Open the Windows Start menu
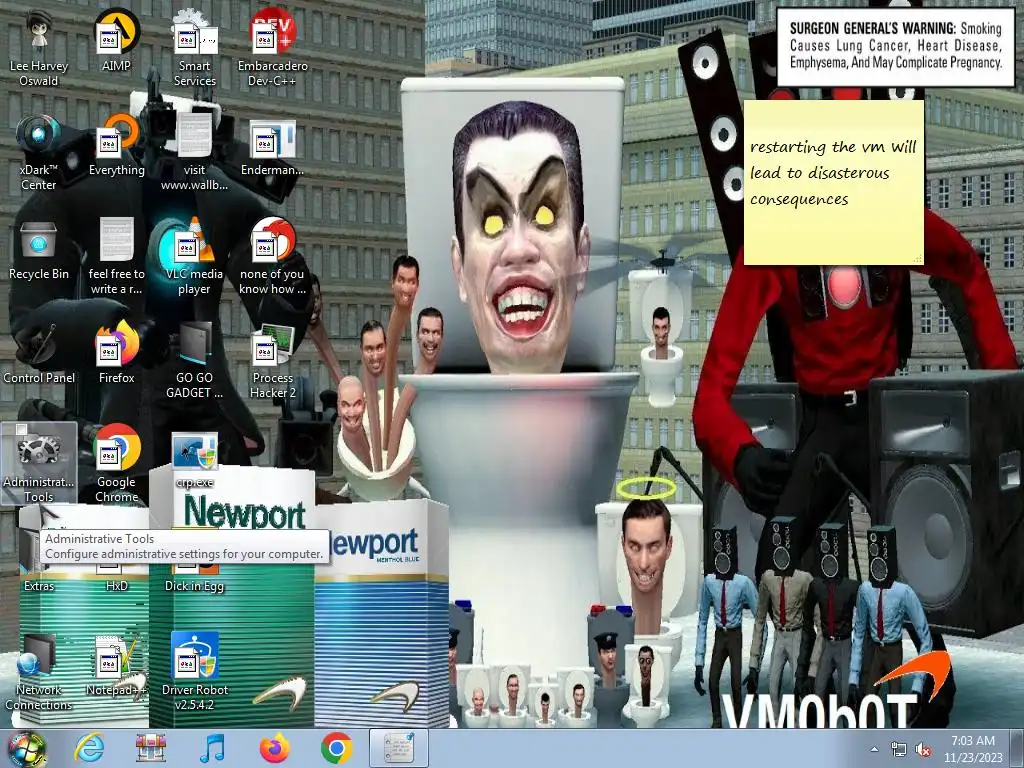The image size is (1024, 768). [26, 748]
